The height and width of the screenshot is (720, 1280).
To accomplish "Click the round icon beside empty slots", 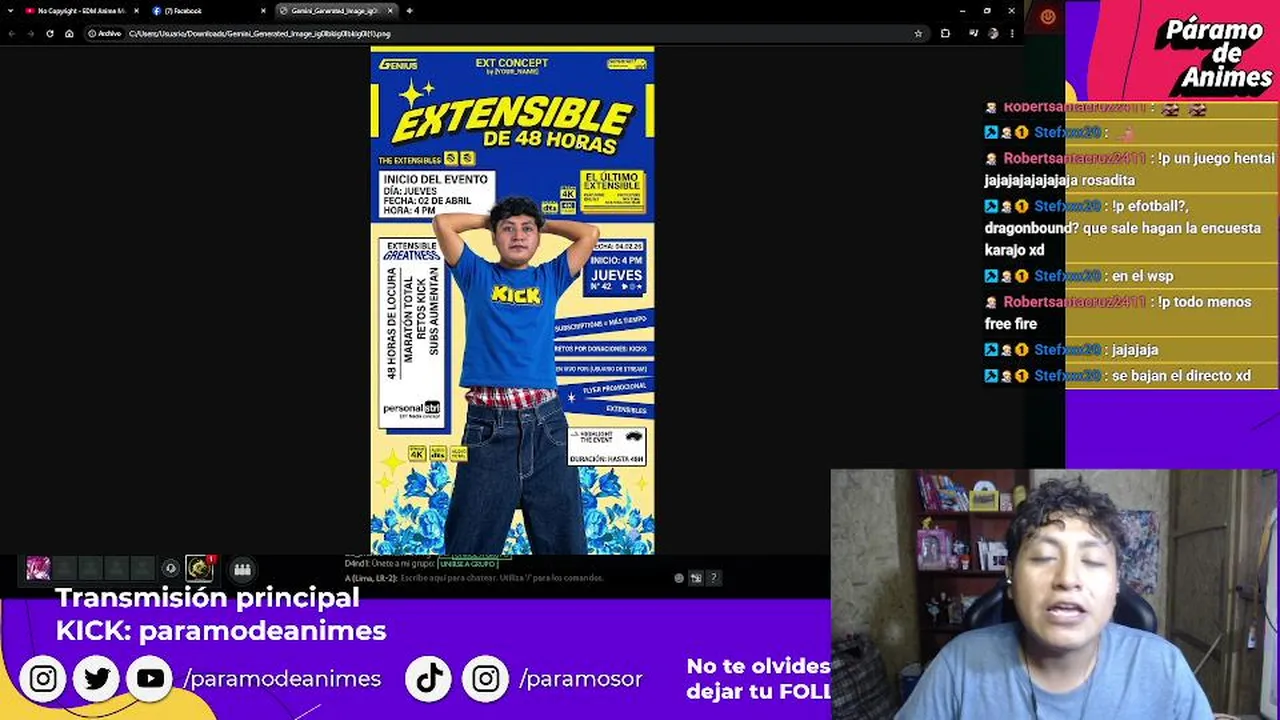I will [x=171, y=569].
